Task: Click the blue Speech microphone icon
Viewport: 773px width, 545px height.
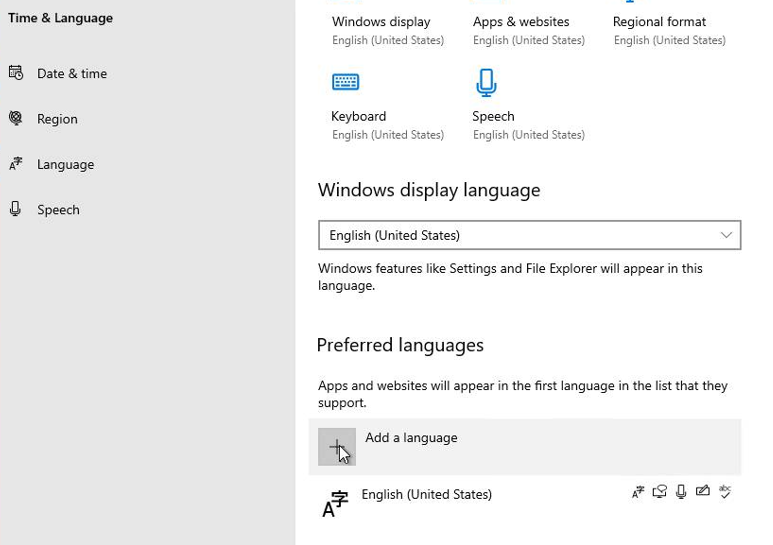Action: [486, 82]
